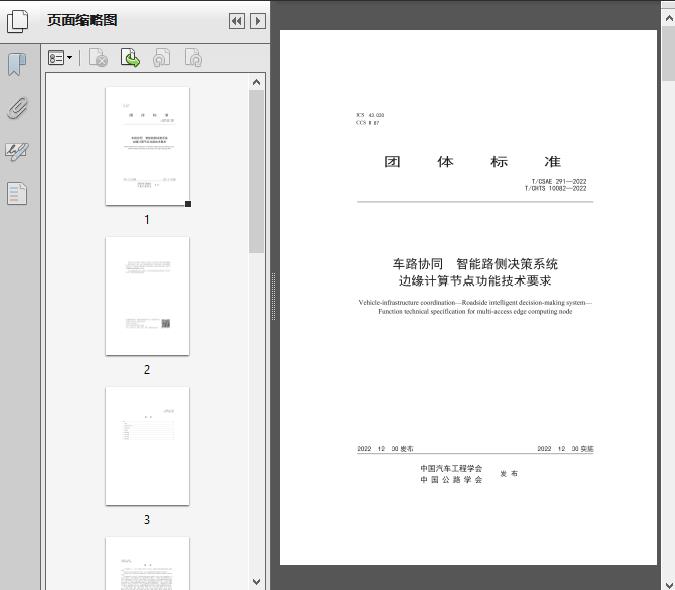Screen dimensions: 675x590
Task: Rotate pages clockwise icon
Action: click(193, 58)
